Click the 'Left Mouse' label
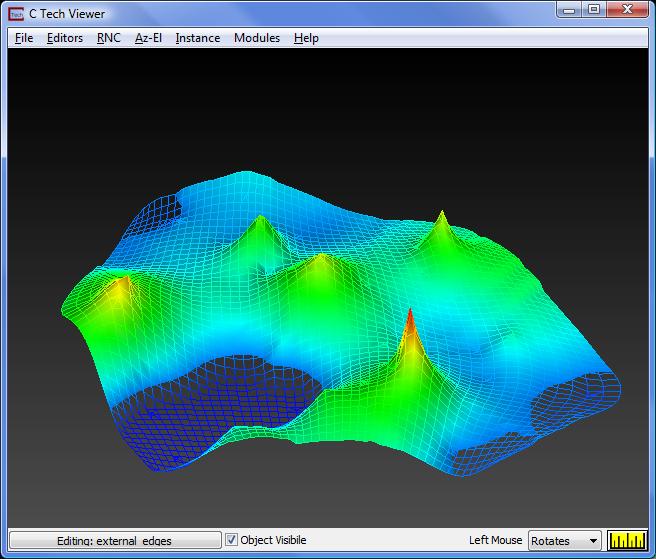 coord(495,540)
